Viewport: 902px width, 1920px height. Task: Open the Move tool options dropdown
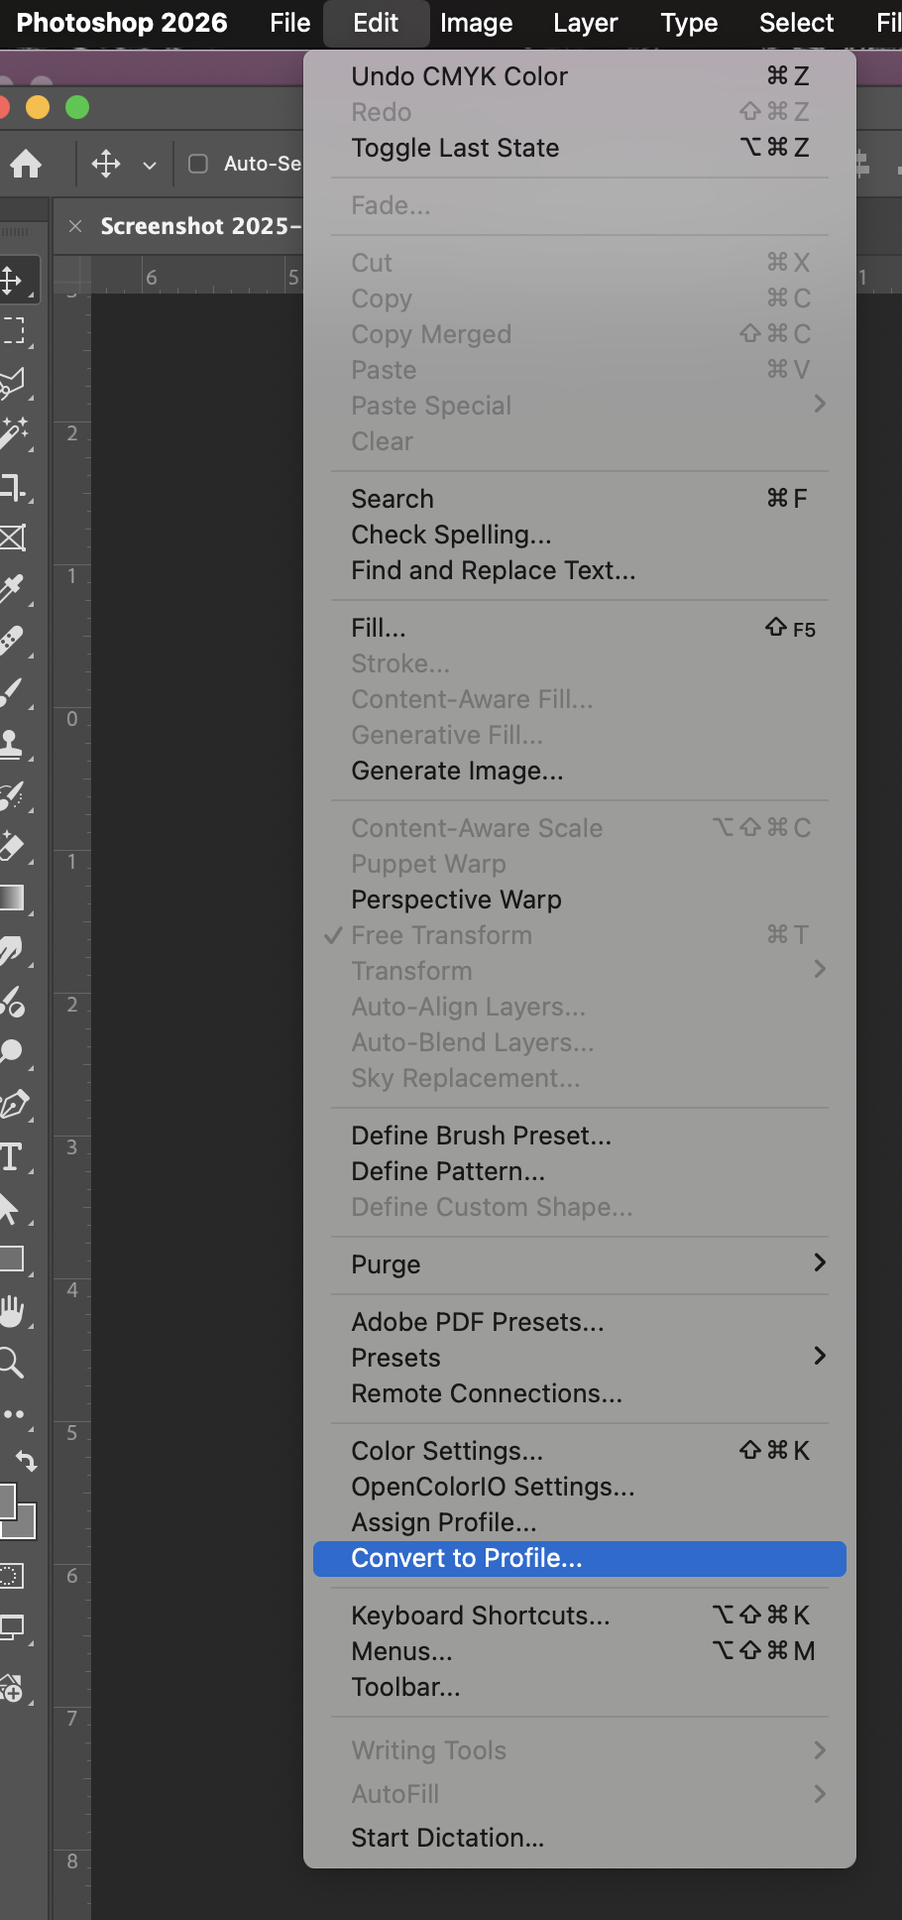[147, 164]
